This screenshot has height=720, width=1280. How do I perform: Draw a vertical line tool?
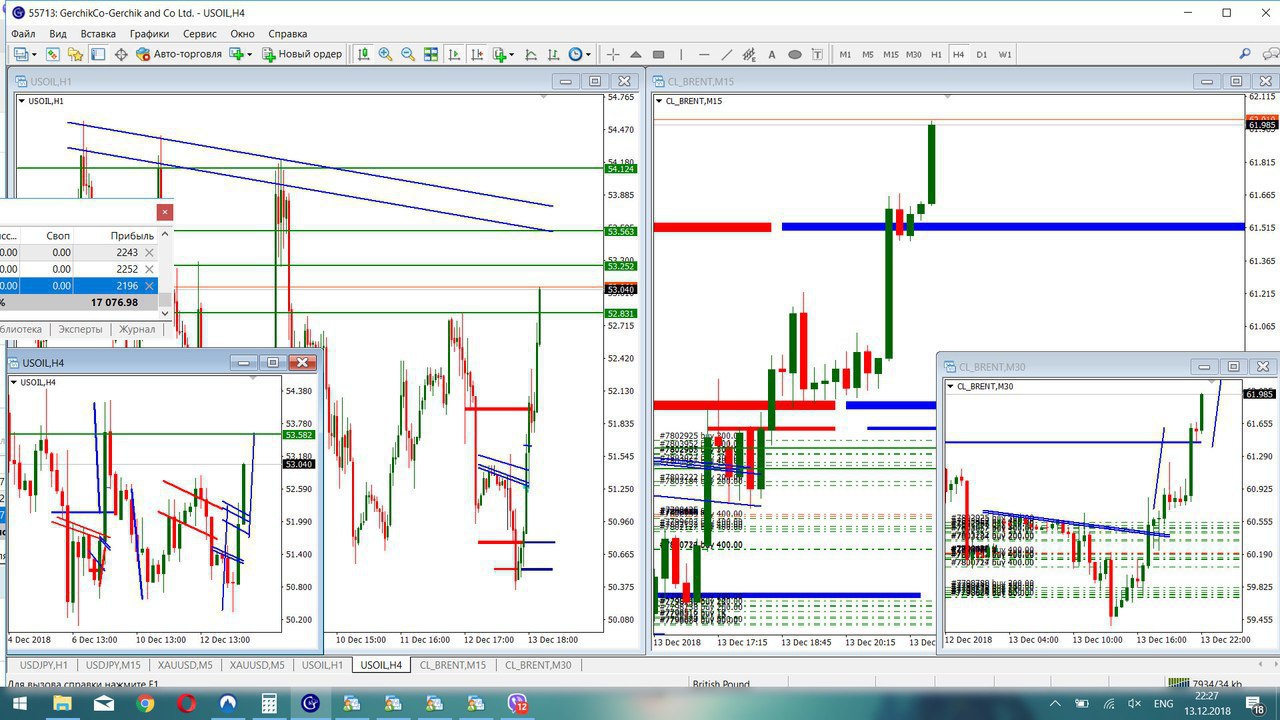(x=681, y=54)
